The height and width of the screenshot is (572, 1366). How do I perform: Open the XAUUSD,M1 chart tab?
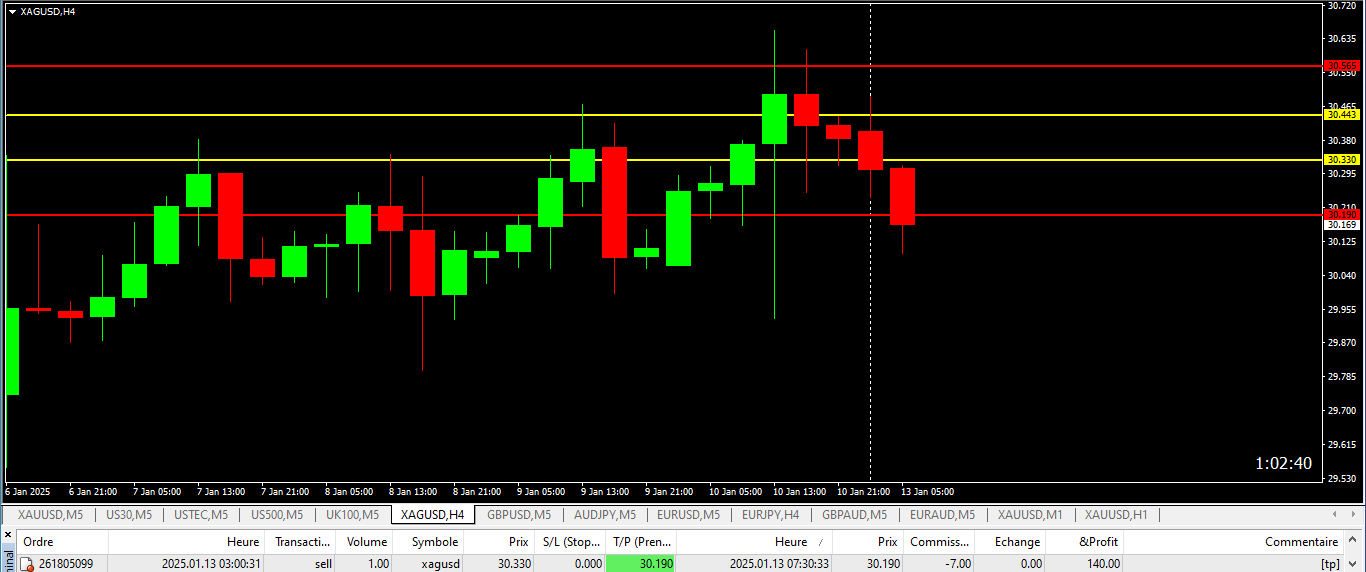(1030, 515)
